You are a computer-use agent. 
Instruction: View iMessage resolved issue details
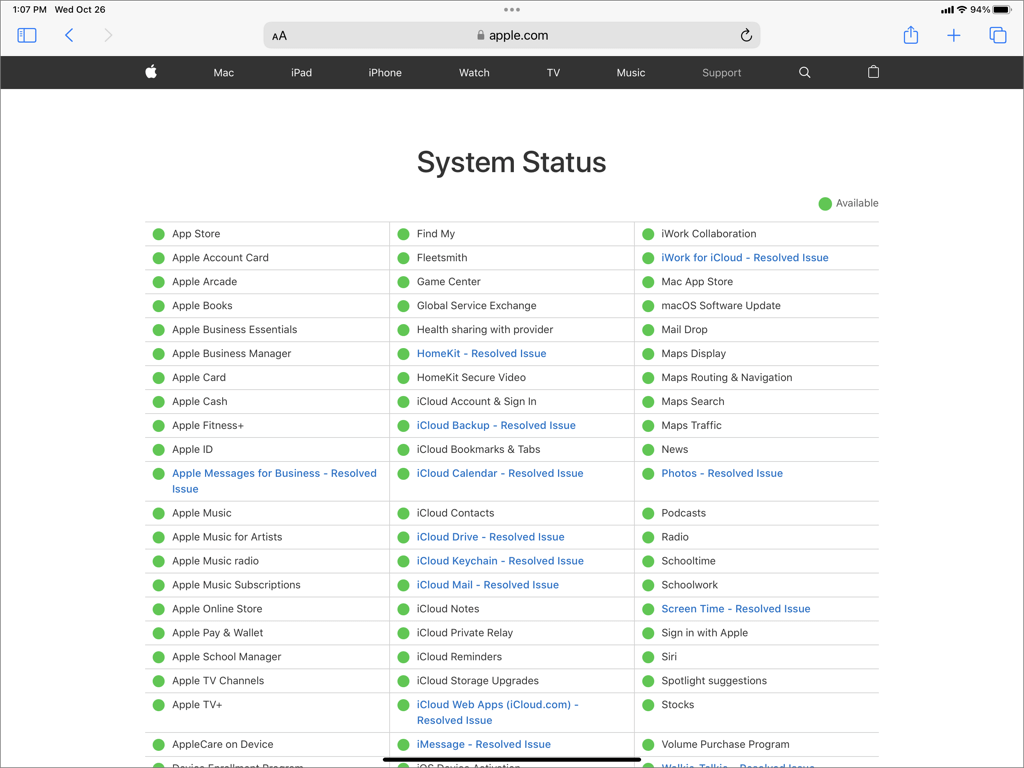coord(483,744)
